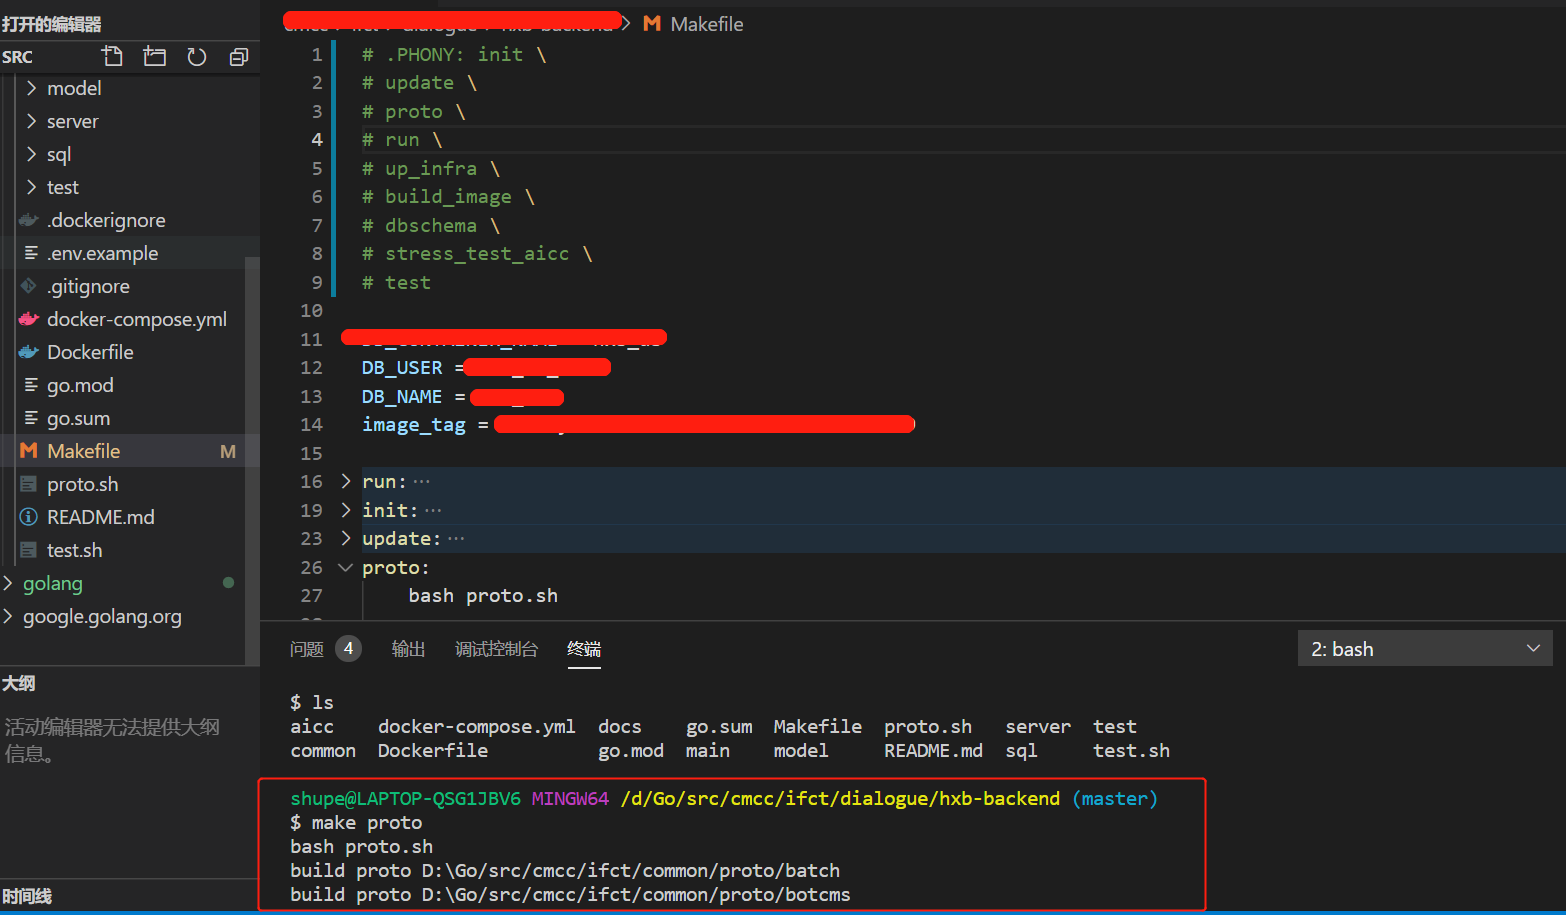This screenshot has height=915, width=1566.
Task: Place cursor on the '# run \' line
Action: [402, 139]
